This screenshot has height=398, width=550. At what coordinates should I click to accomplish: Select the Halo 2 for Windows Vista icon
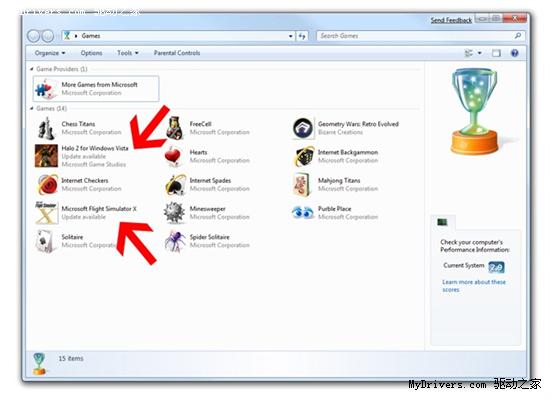(46, 156)
